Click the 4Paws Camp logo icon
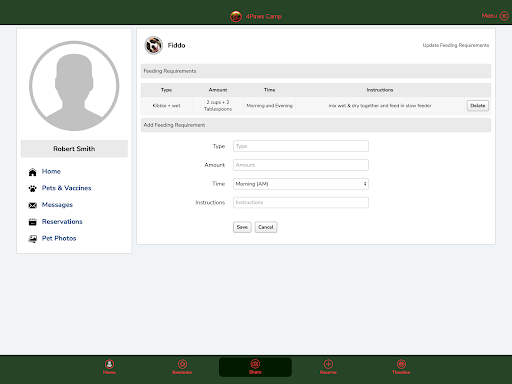The height and width of the screenshot is (384, 512). (236, 16)
